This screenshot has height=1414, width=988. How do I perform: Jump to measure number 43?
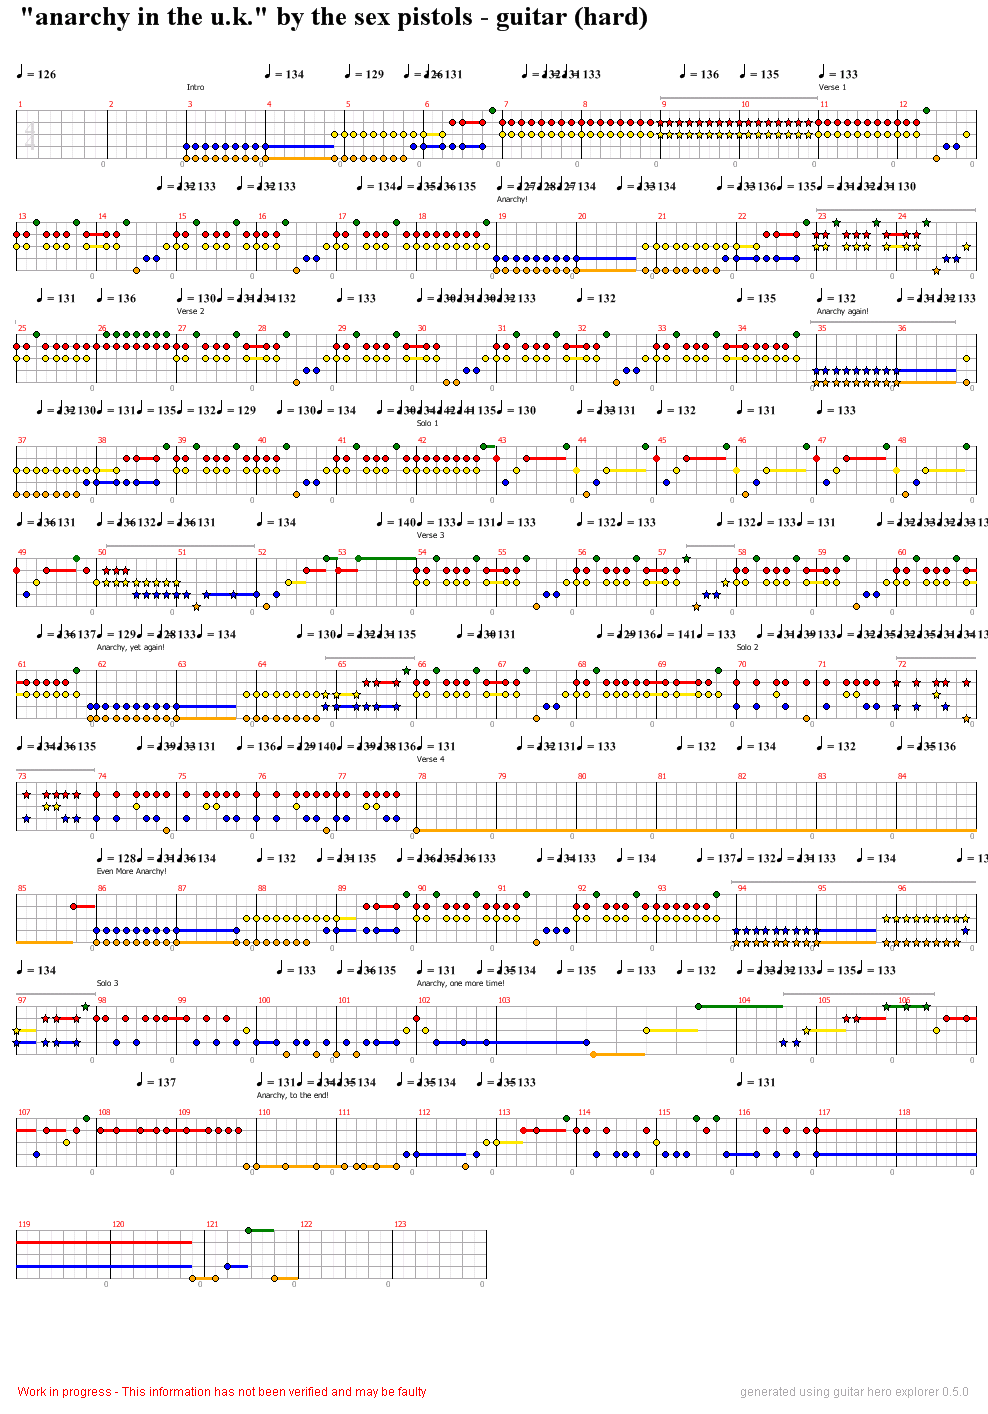tap(502, 440)
